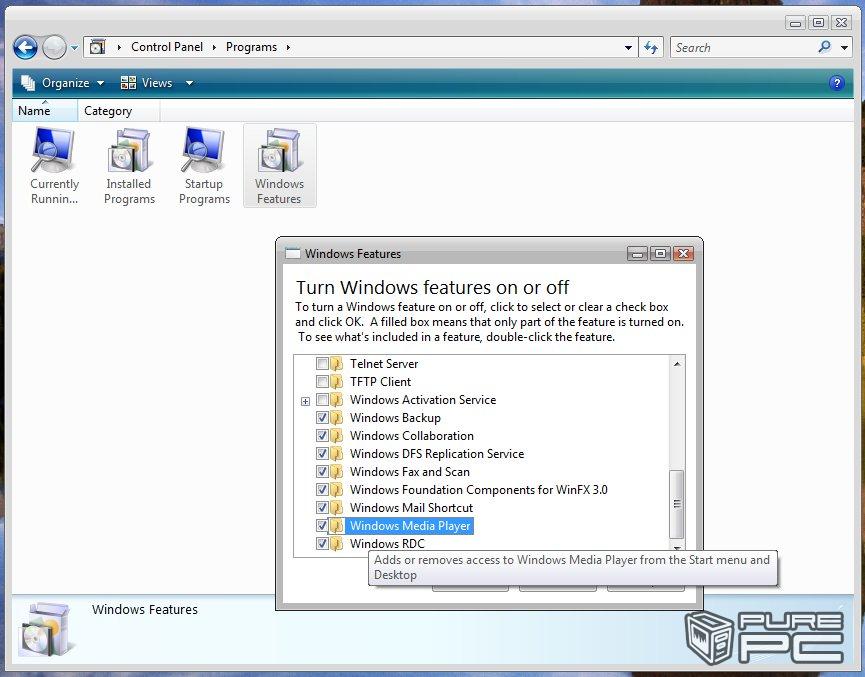Select the Windows Features item icon
Screen dimensions: 865x677
[x=279, y=166]
